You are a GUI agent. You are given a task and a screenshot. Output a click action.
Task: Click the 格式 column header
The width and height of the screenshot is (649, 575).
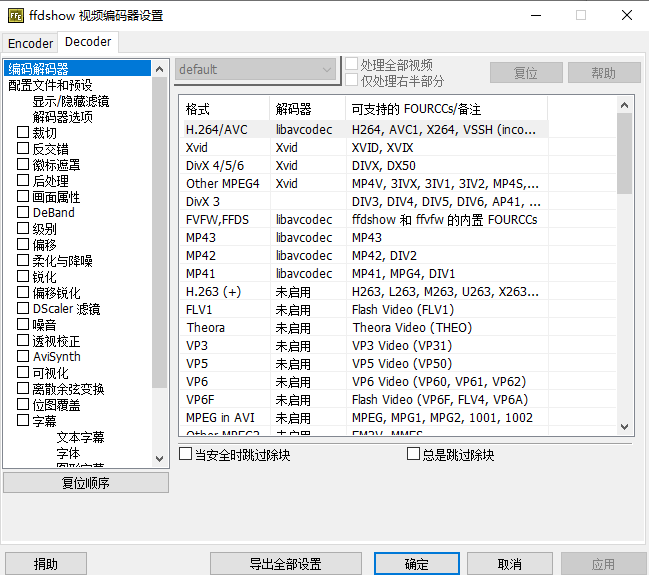click(x=225, y=109)
